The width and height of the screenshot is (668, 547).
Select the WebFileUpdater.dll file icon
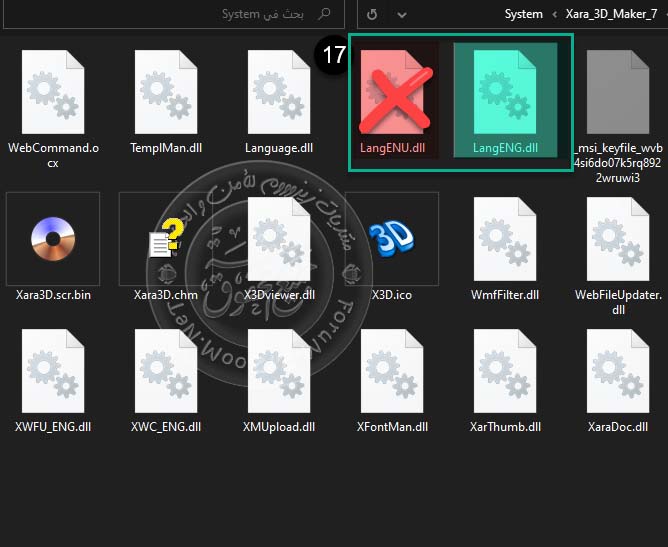pyautogui.click(x=618, y=239)
